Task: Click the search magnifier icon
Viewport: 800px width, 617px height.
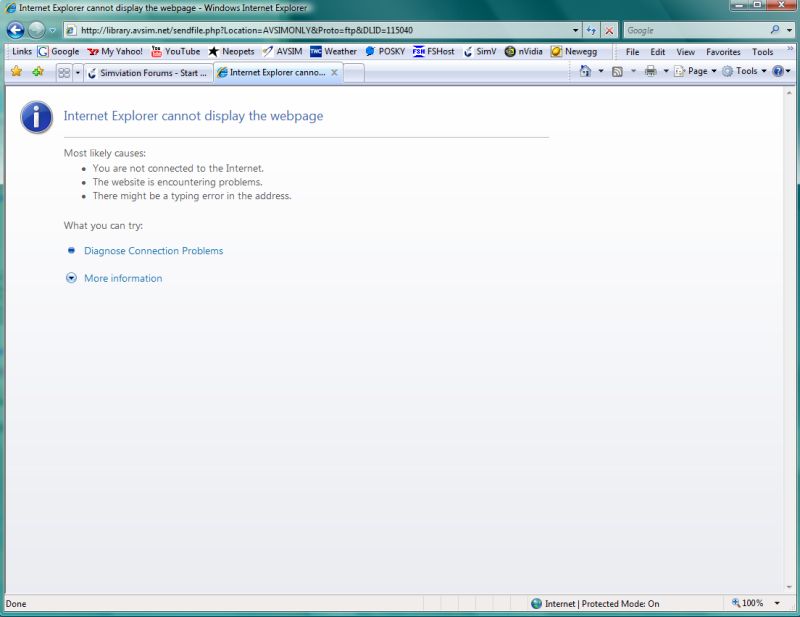Action: [x=775, y=30]
